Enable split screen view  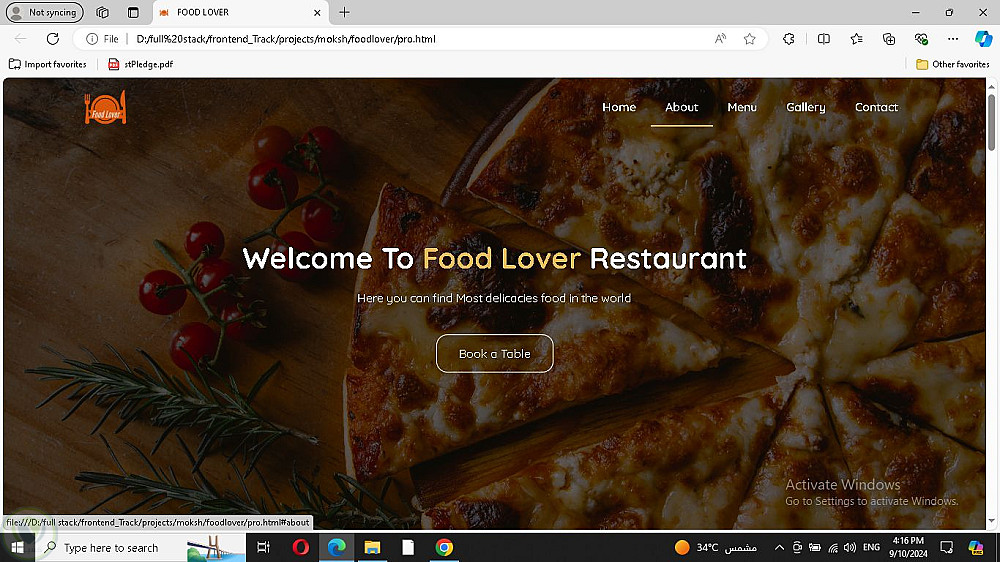(823, 39)
